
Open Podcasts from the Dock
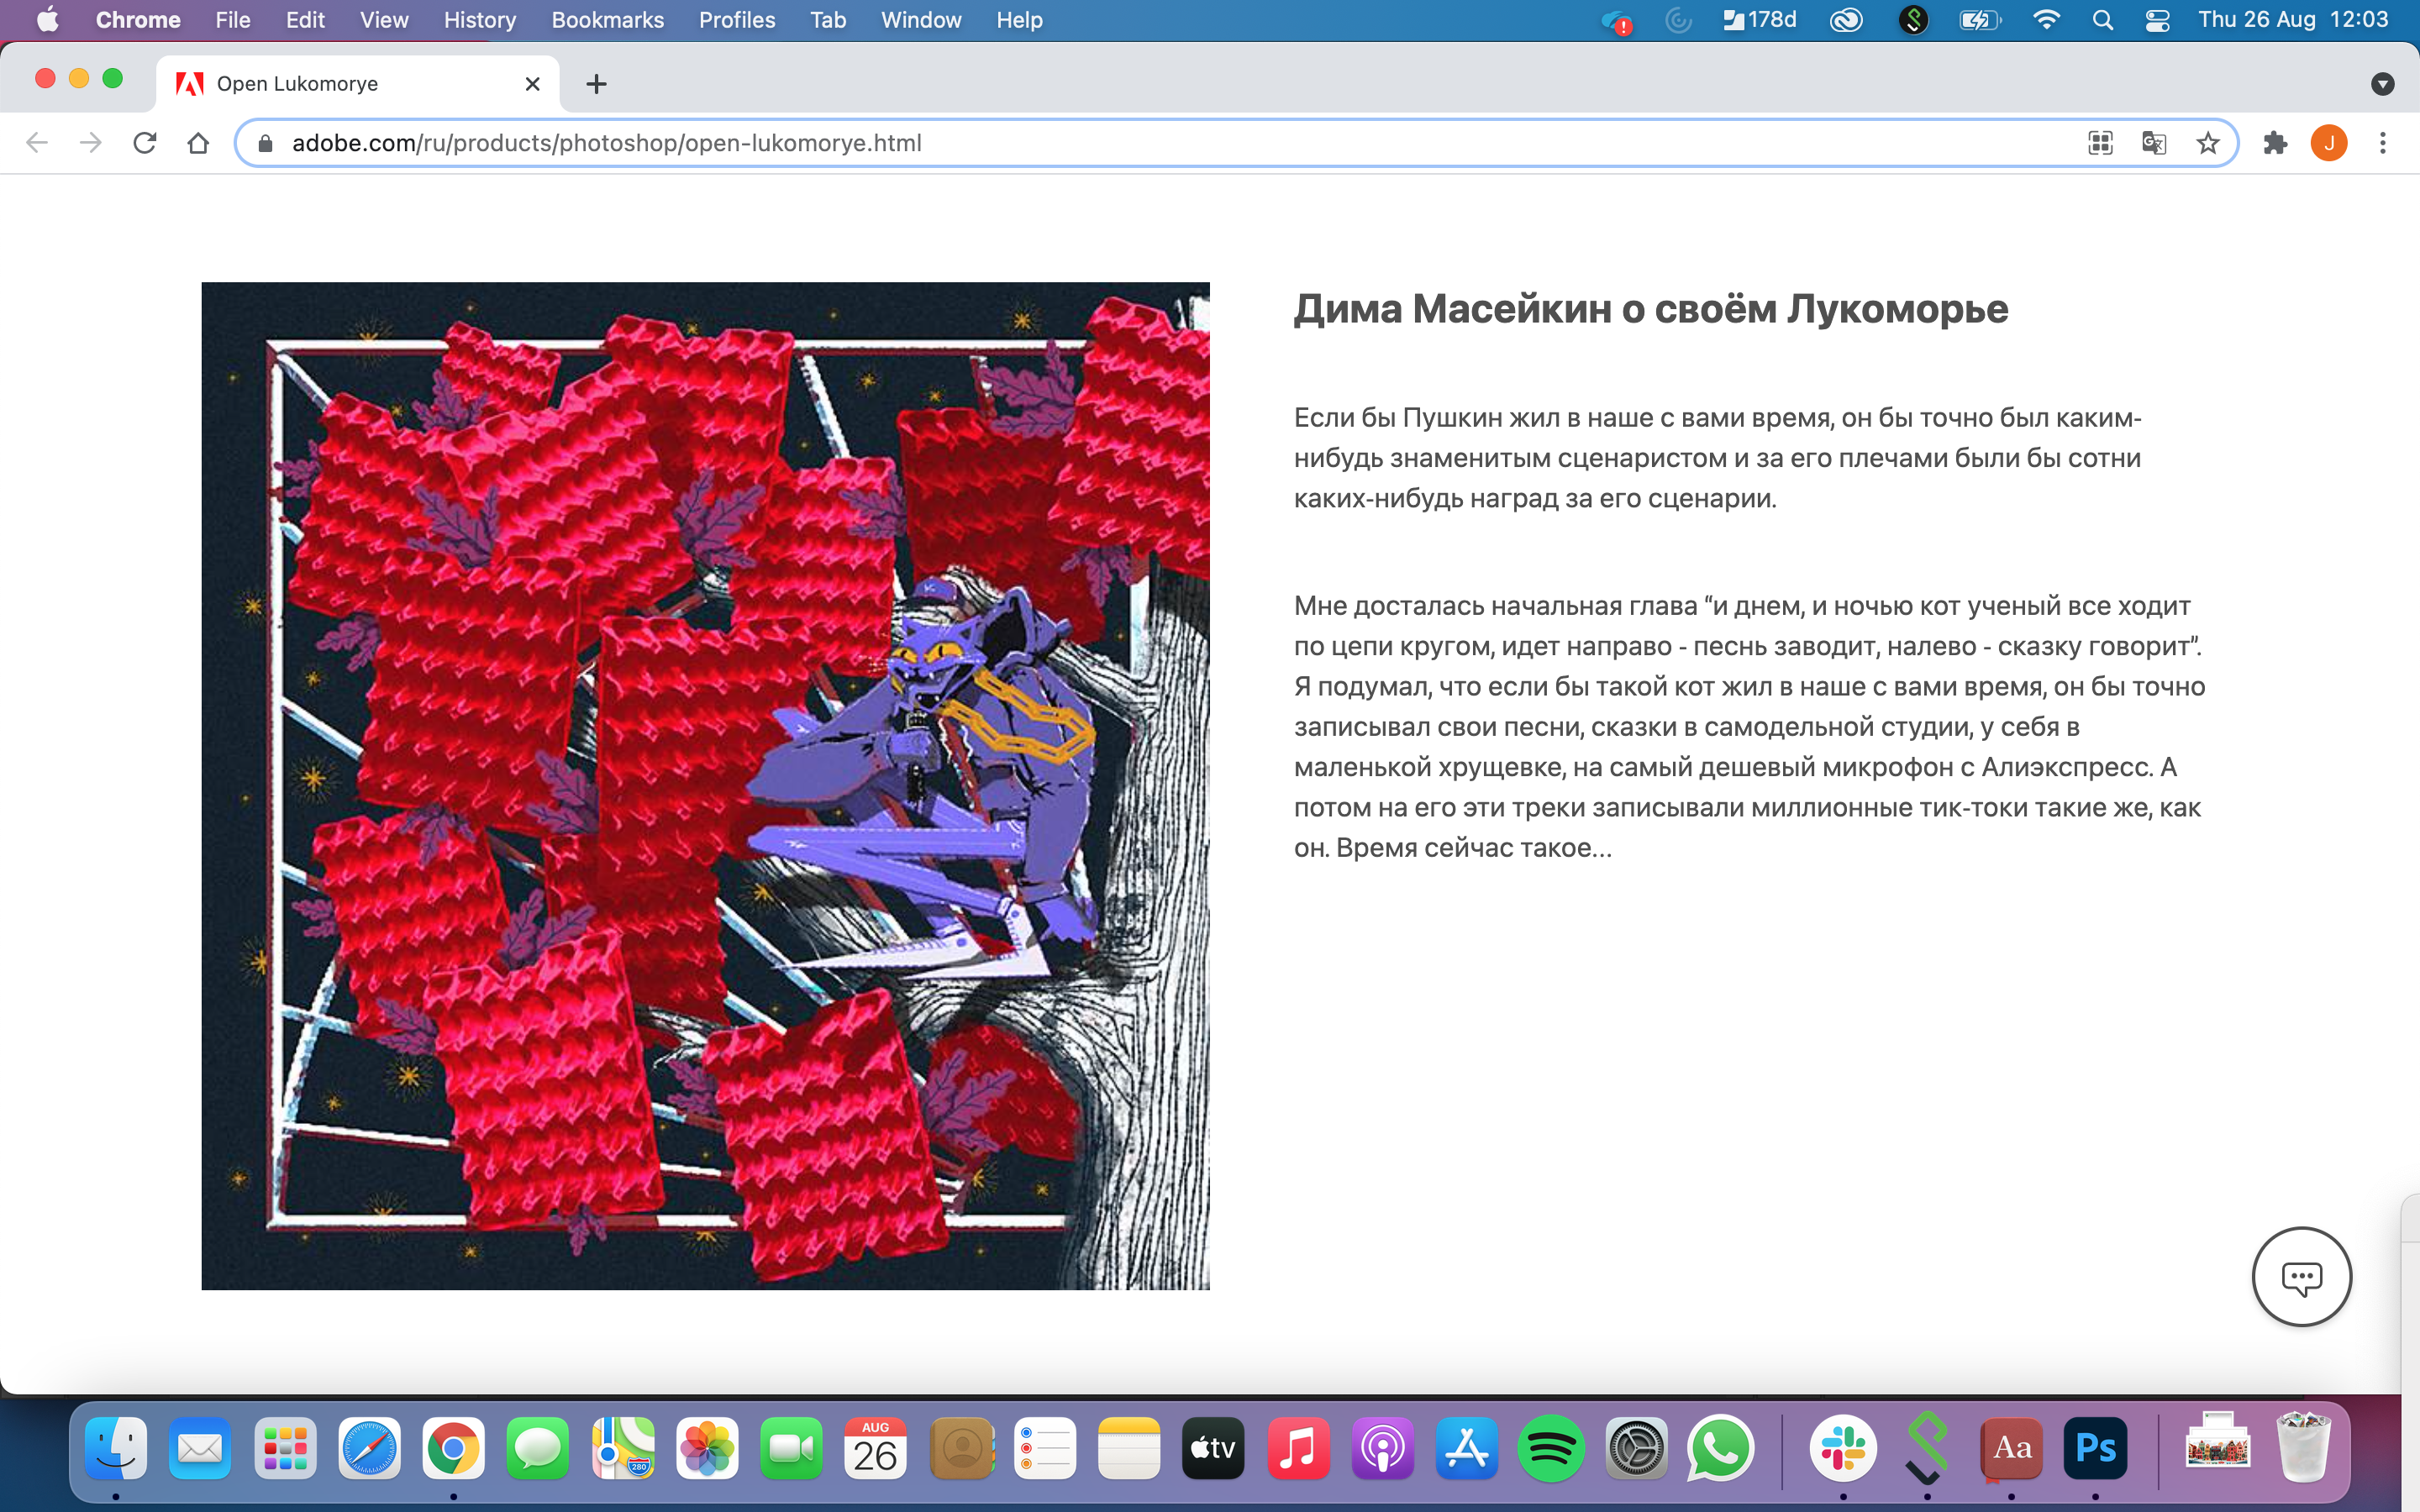point(1382,1448)
